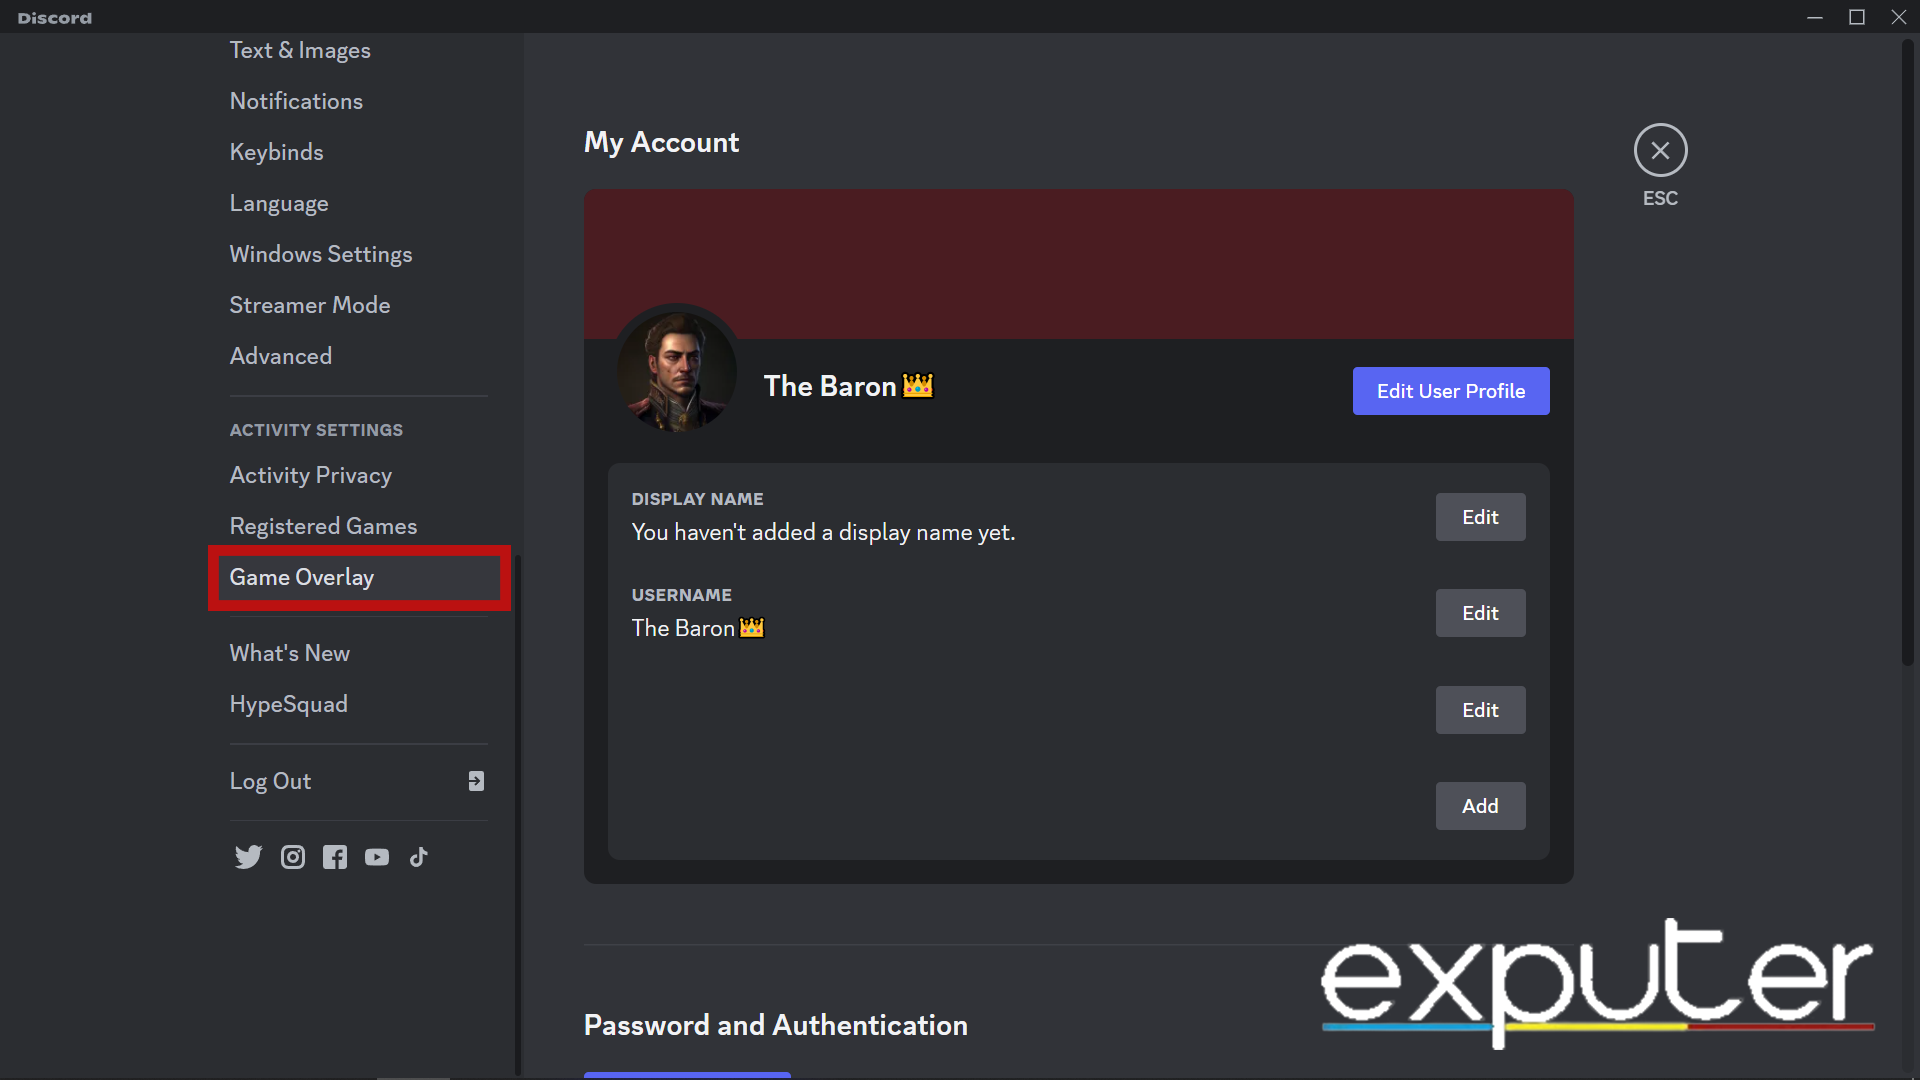The image size is (1920, 1080).
Task: Click the ESC close button icon
Action: [1659, 149]
